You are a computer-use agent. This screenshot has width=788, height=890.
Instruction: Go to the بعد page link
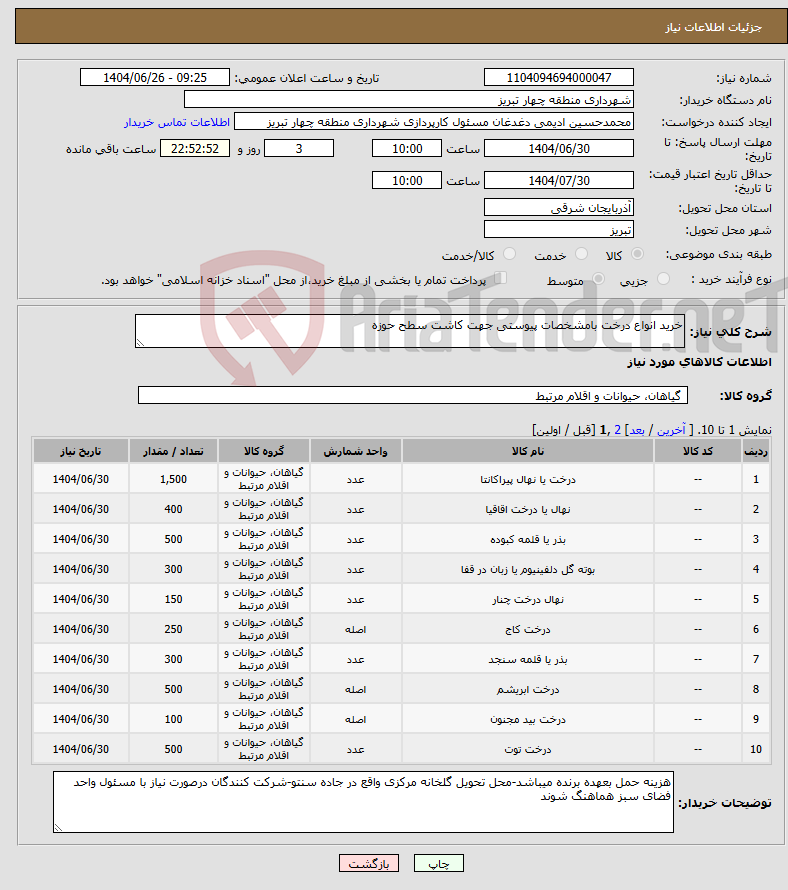pyautogui.click(x=637, y=430)
